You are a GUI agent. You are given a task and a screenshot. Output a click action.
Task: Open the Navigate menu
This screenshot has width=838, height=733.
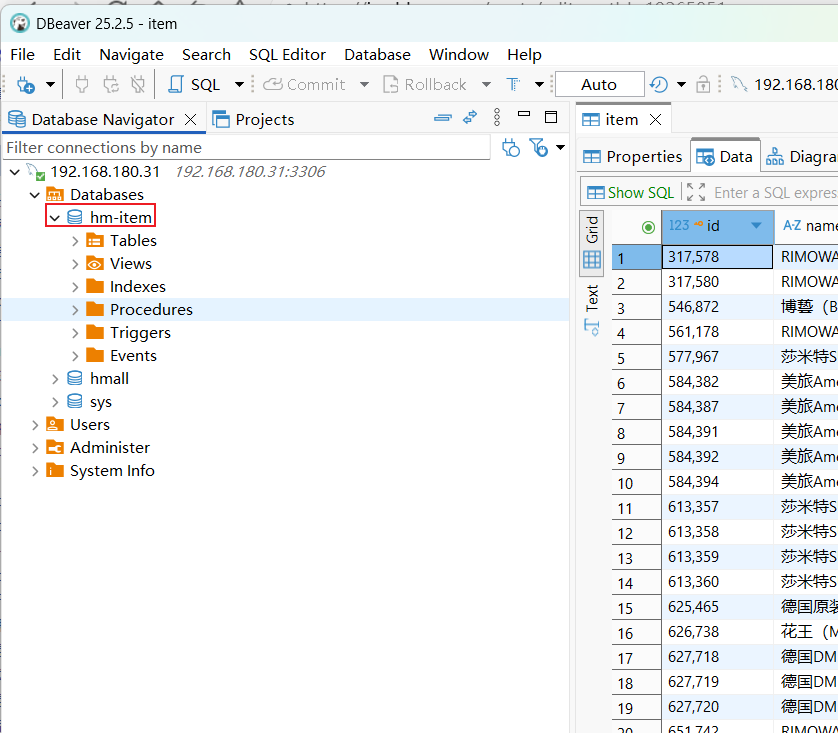131,54
